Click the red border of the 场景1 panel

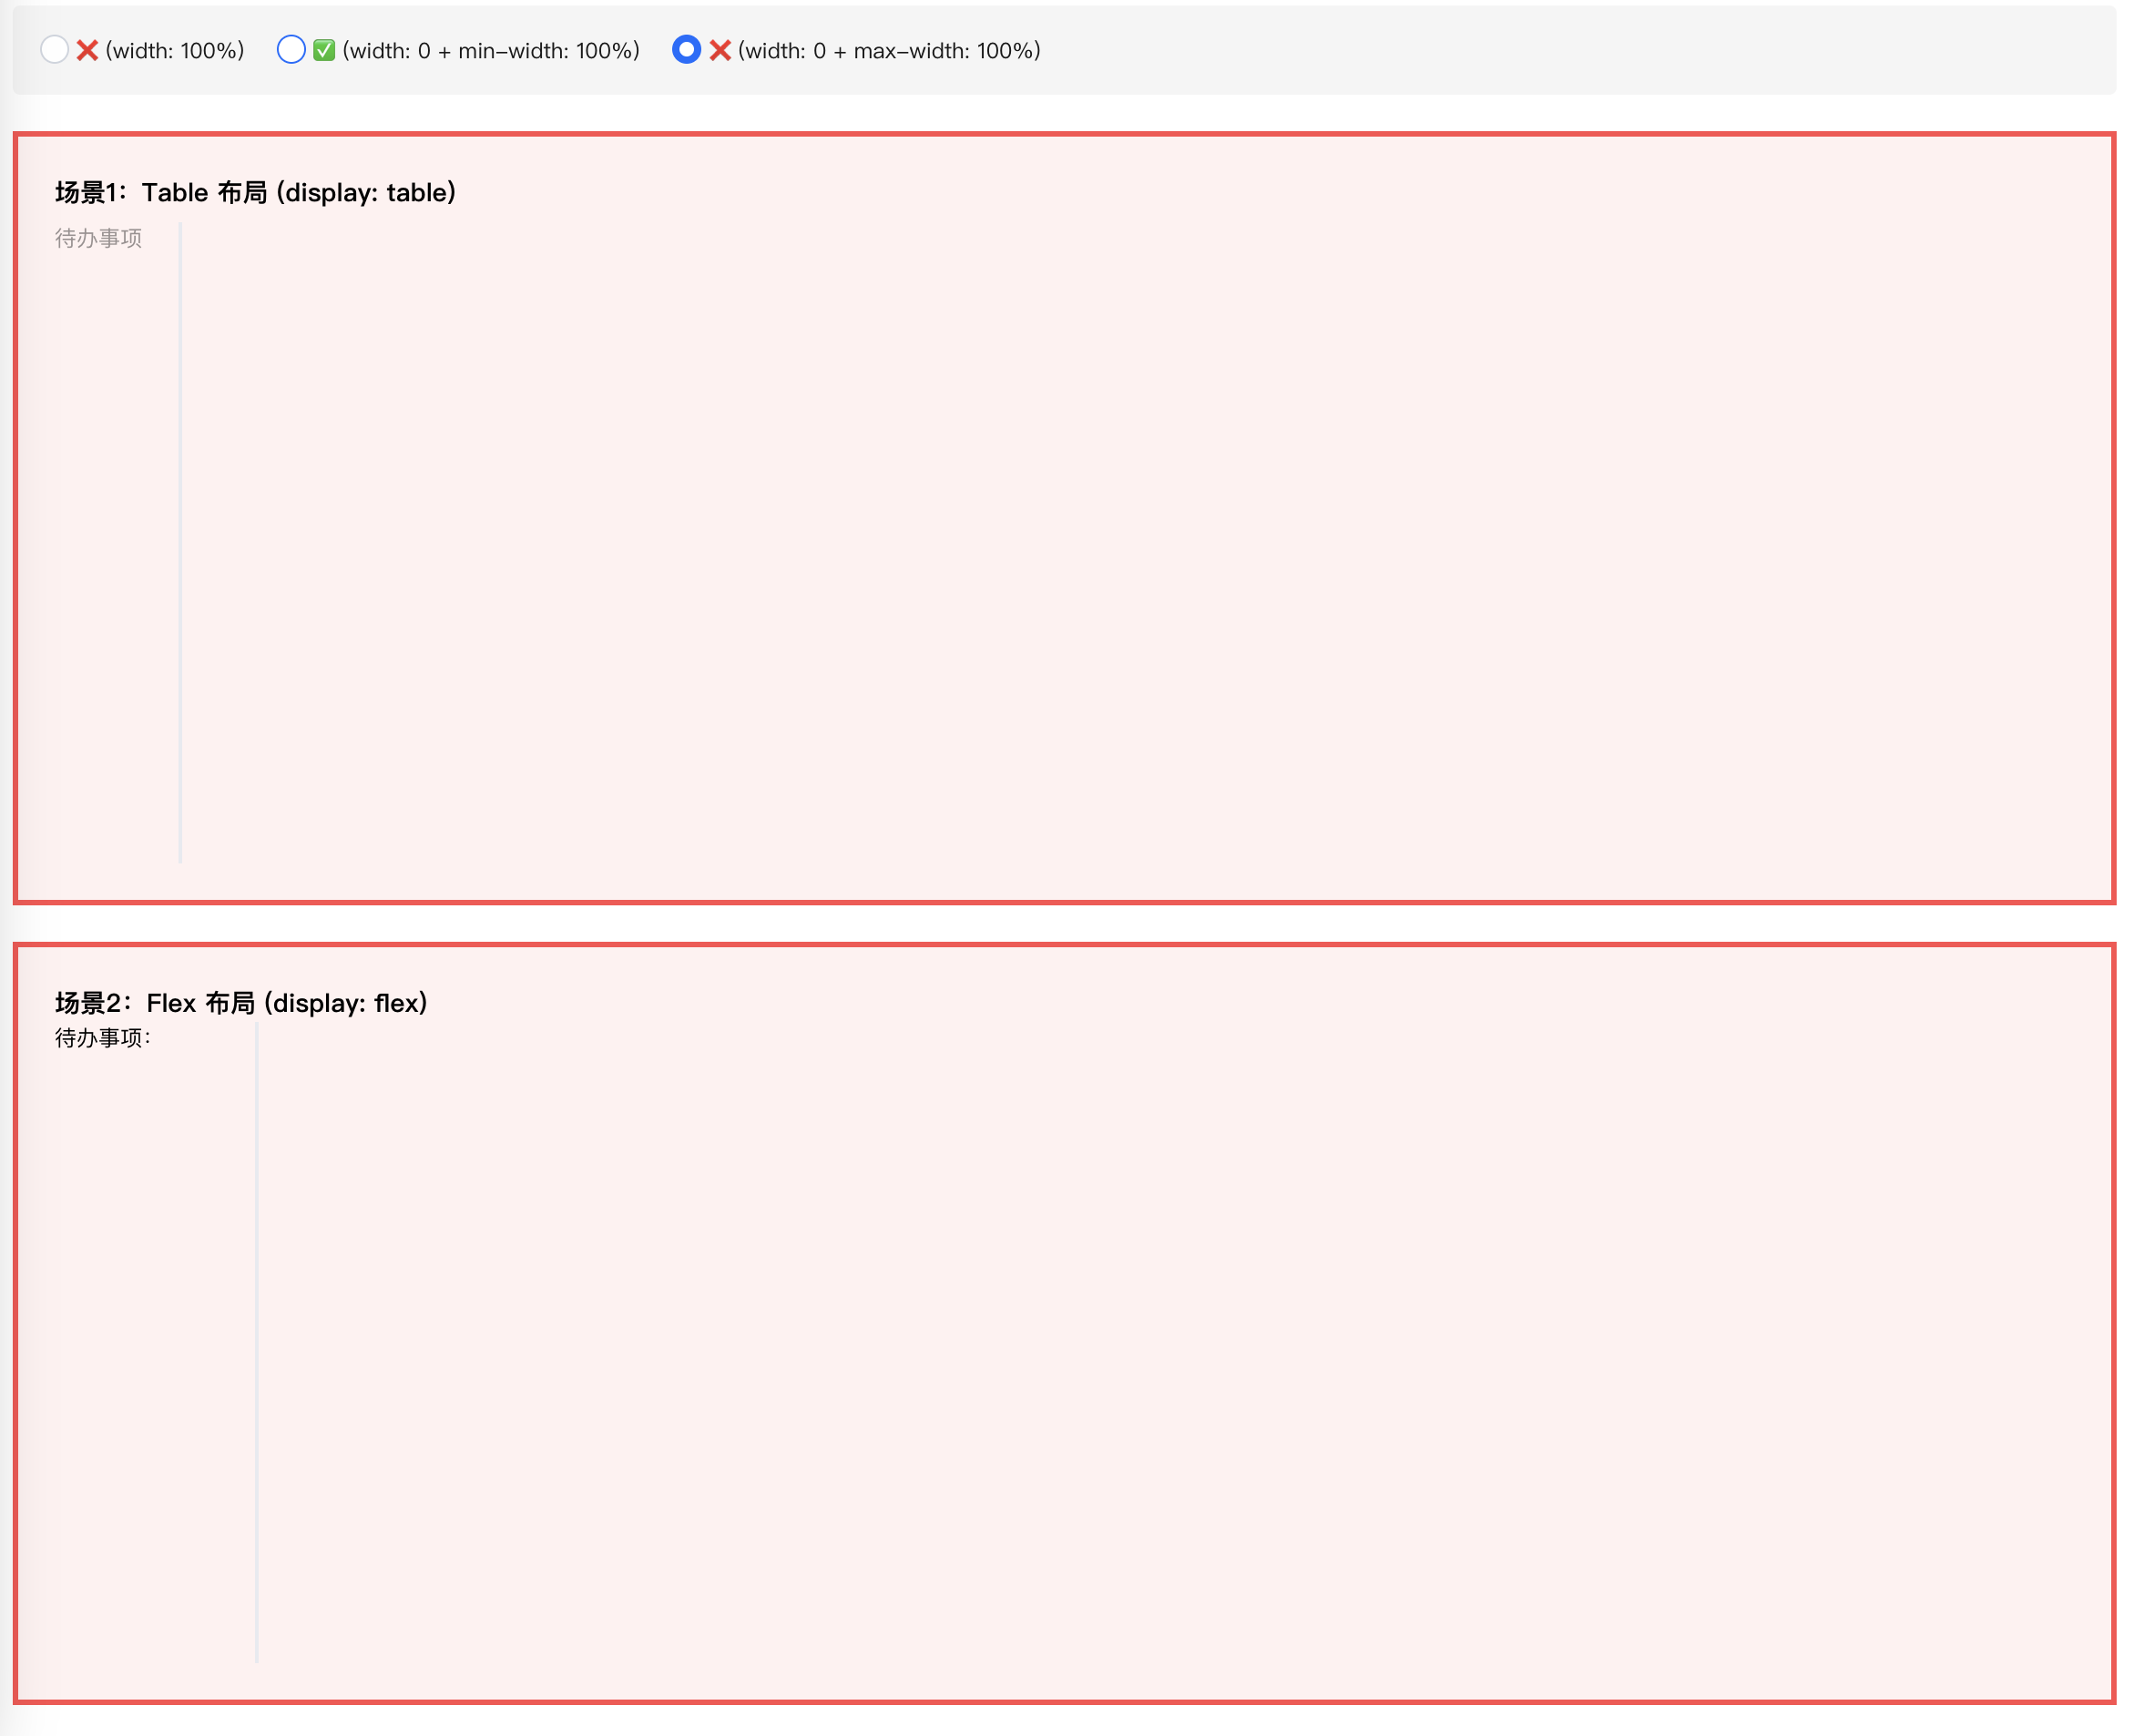(1064, 134)
